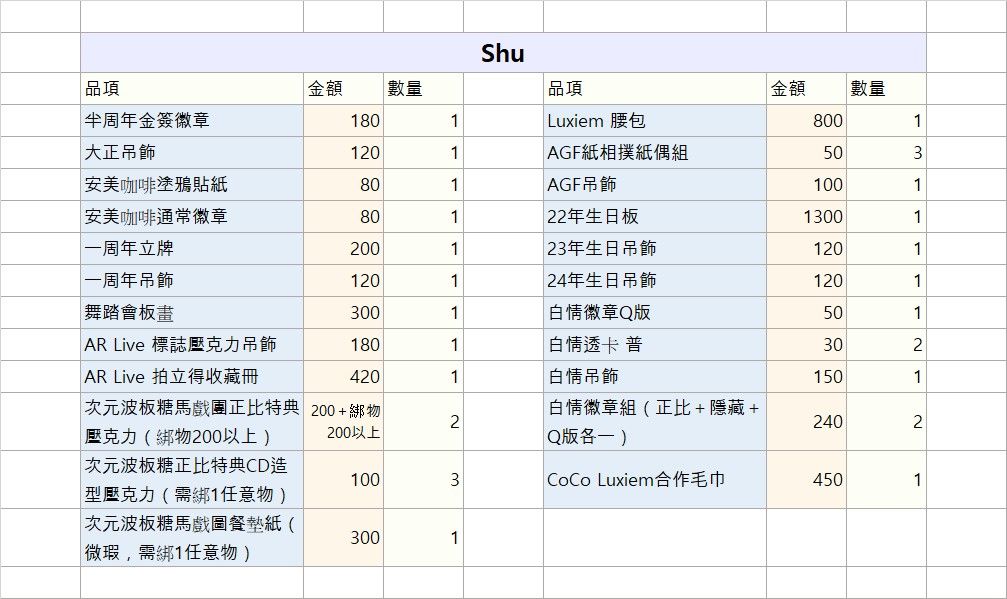1007x599 pixels.
Task: Select the 22年生日板 item cell
Action: pos(655,217)
